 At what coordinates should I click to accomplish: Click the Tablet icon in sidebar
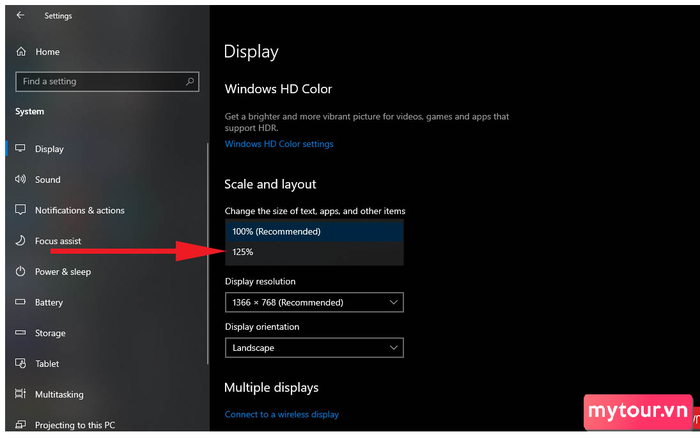(21, 364)
